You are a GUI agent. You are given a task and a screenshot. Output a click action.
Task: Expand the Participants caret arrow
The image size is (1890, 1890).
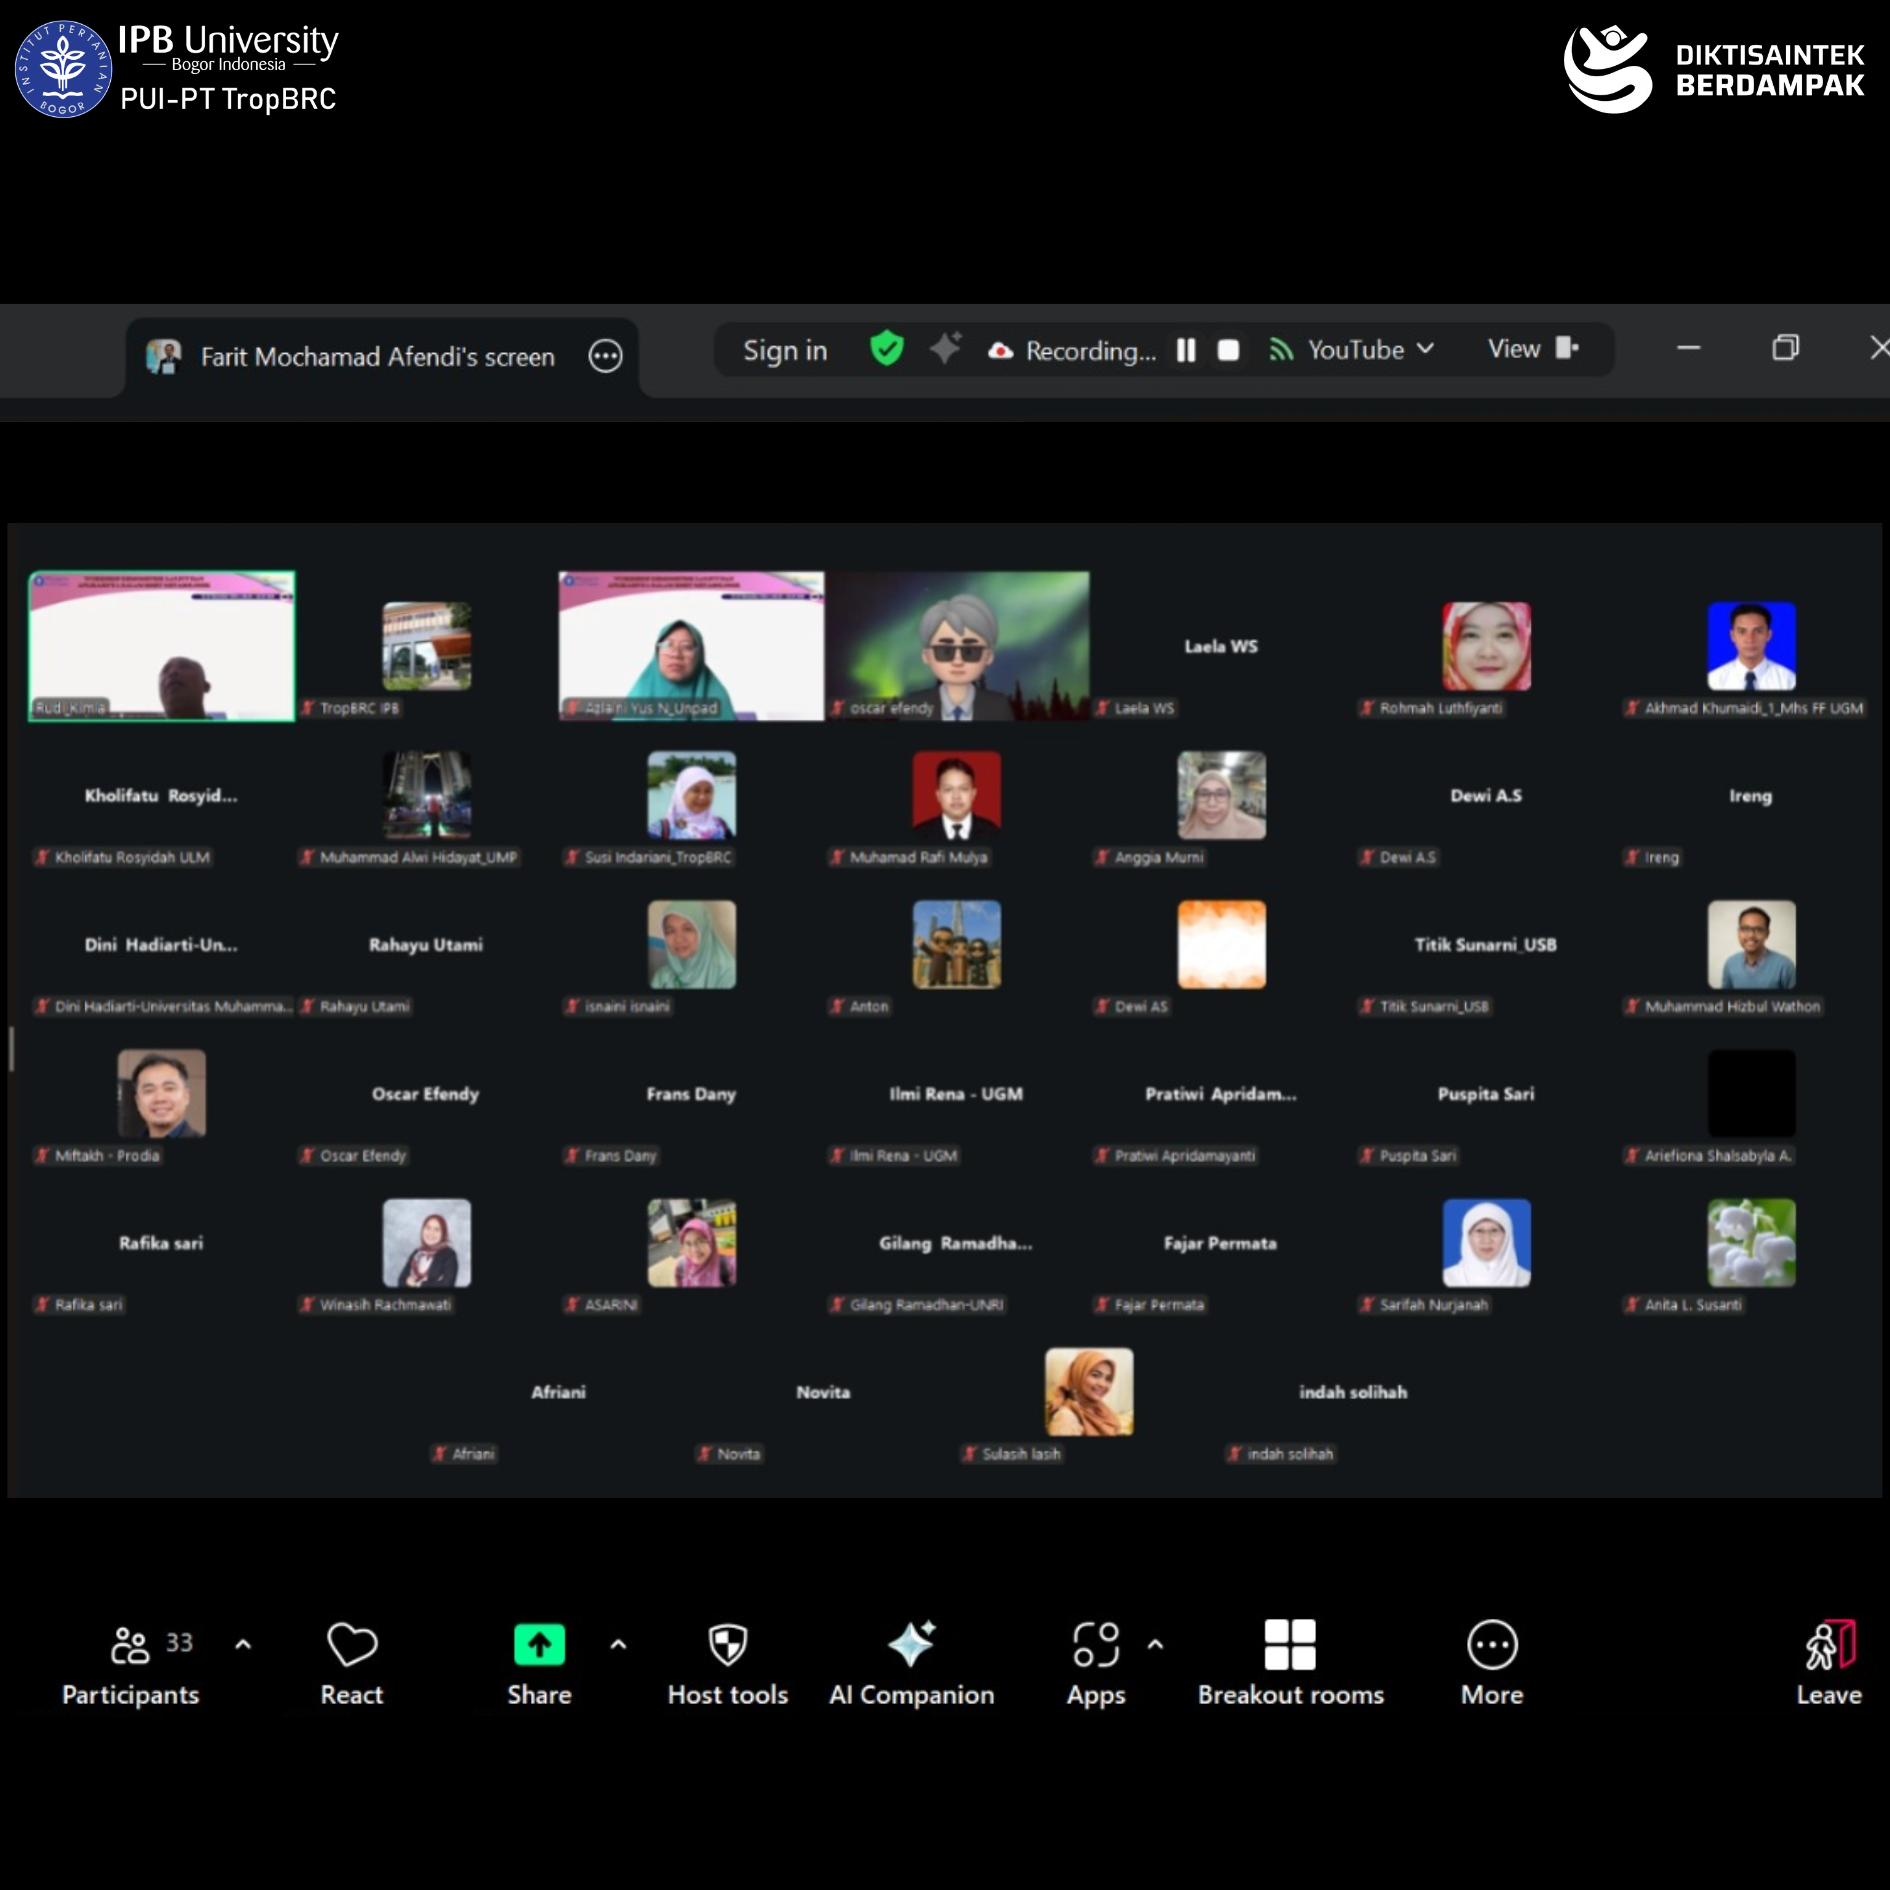click(x=243, y=1644)
